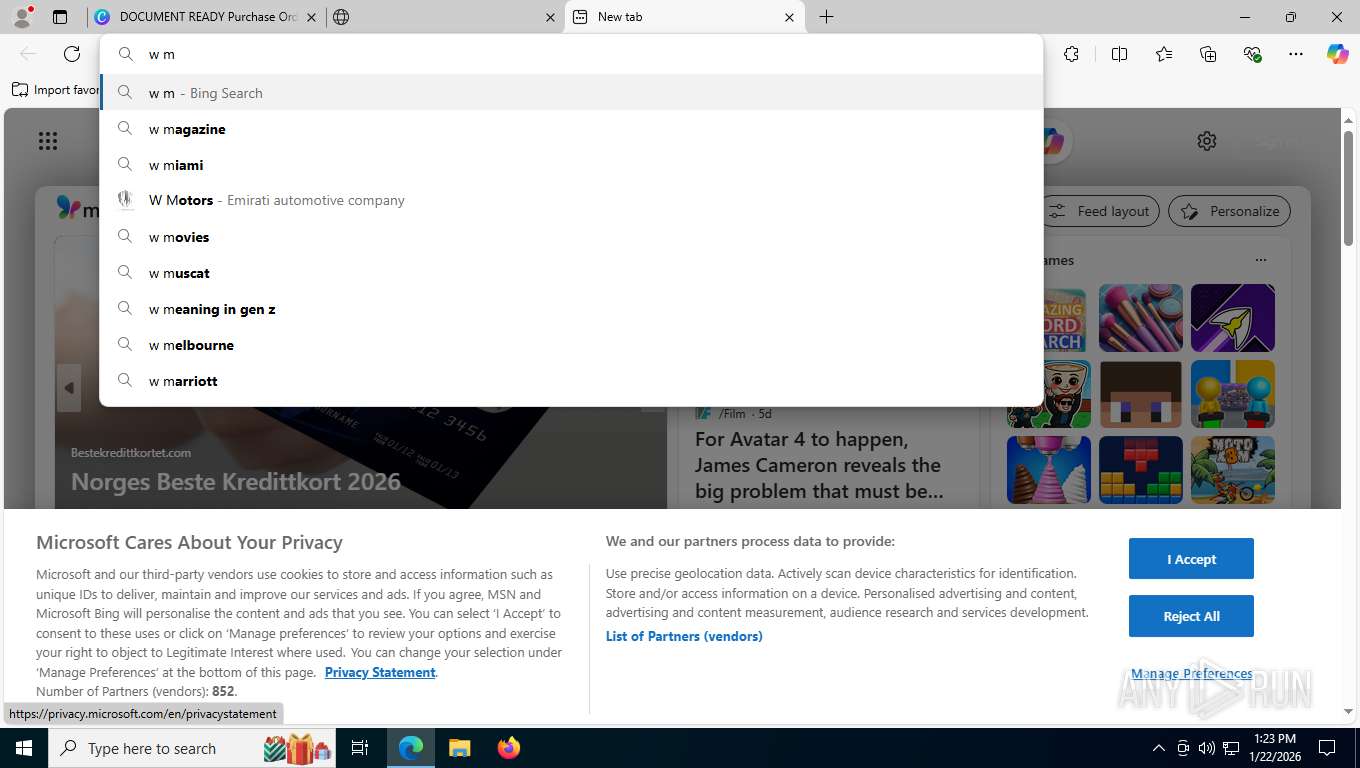1360x768 pixels.
Task: Click the Feed layout button
Action: coord(1101,211)
